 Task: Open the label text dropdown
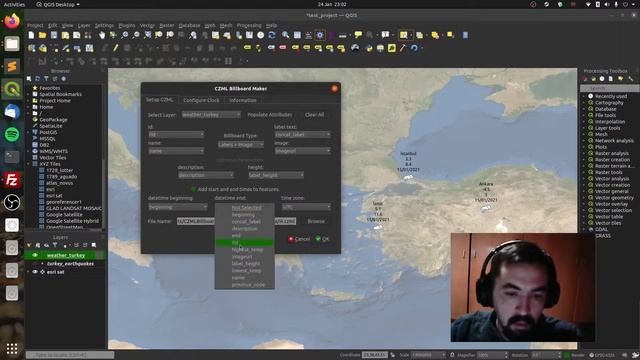point(302,134)
